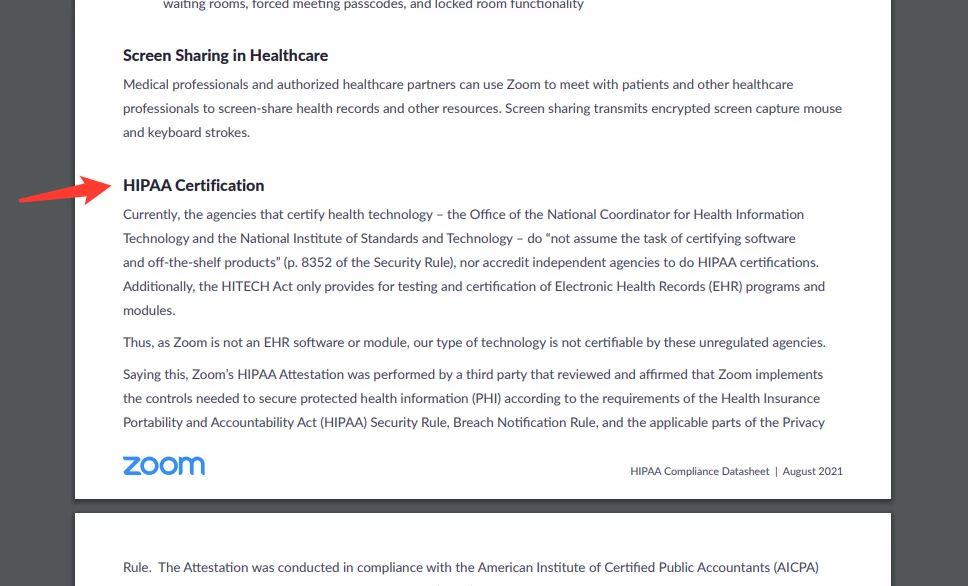Click the 'HIPAA Compliance Datasheet' footer text
This screenshot has width=968, height=586.
pos(699,471)
